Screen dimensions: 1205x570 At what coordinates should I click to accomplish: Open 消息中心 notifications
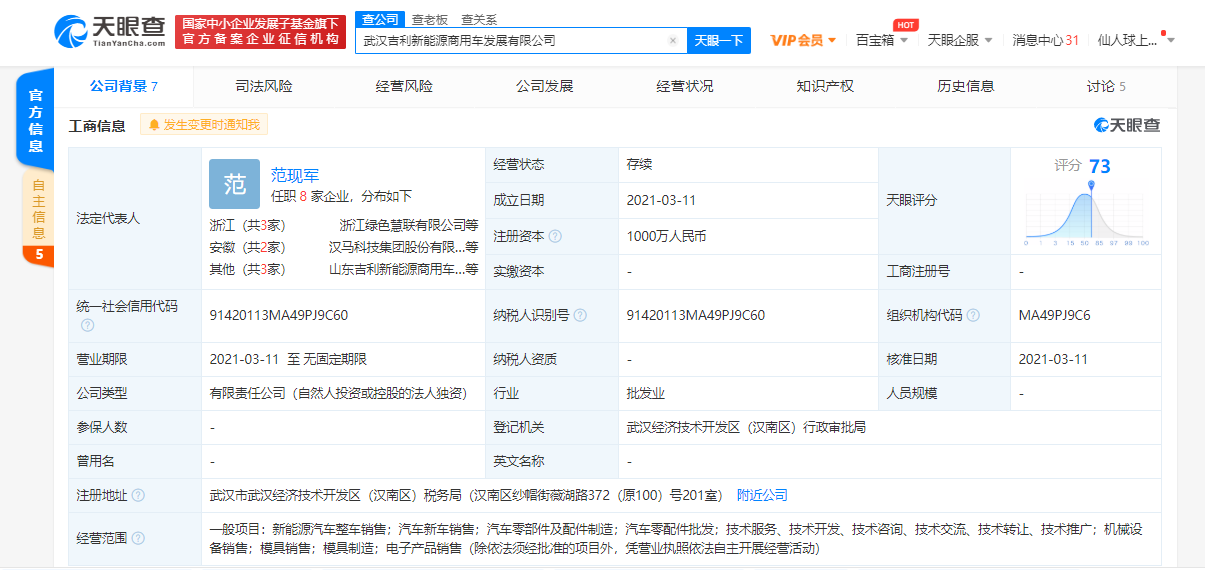pos(1046,40)
